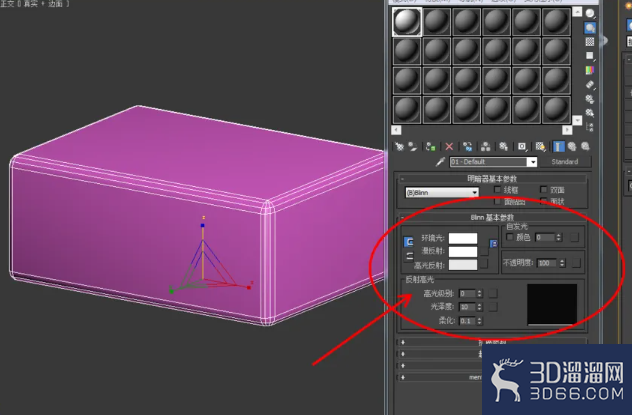Screen dimensions: 632x415
Task: Enable the 双面 two-sided checkbox
Action: (543, 189)
